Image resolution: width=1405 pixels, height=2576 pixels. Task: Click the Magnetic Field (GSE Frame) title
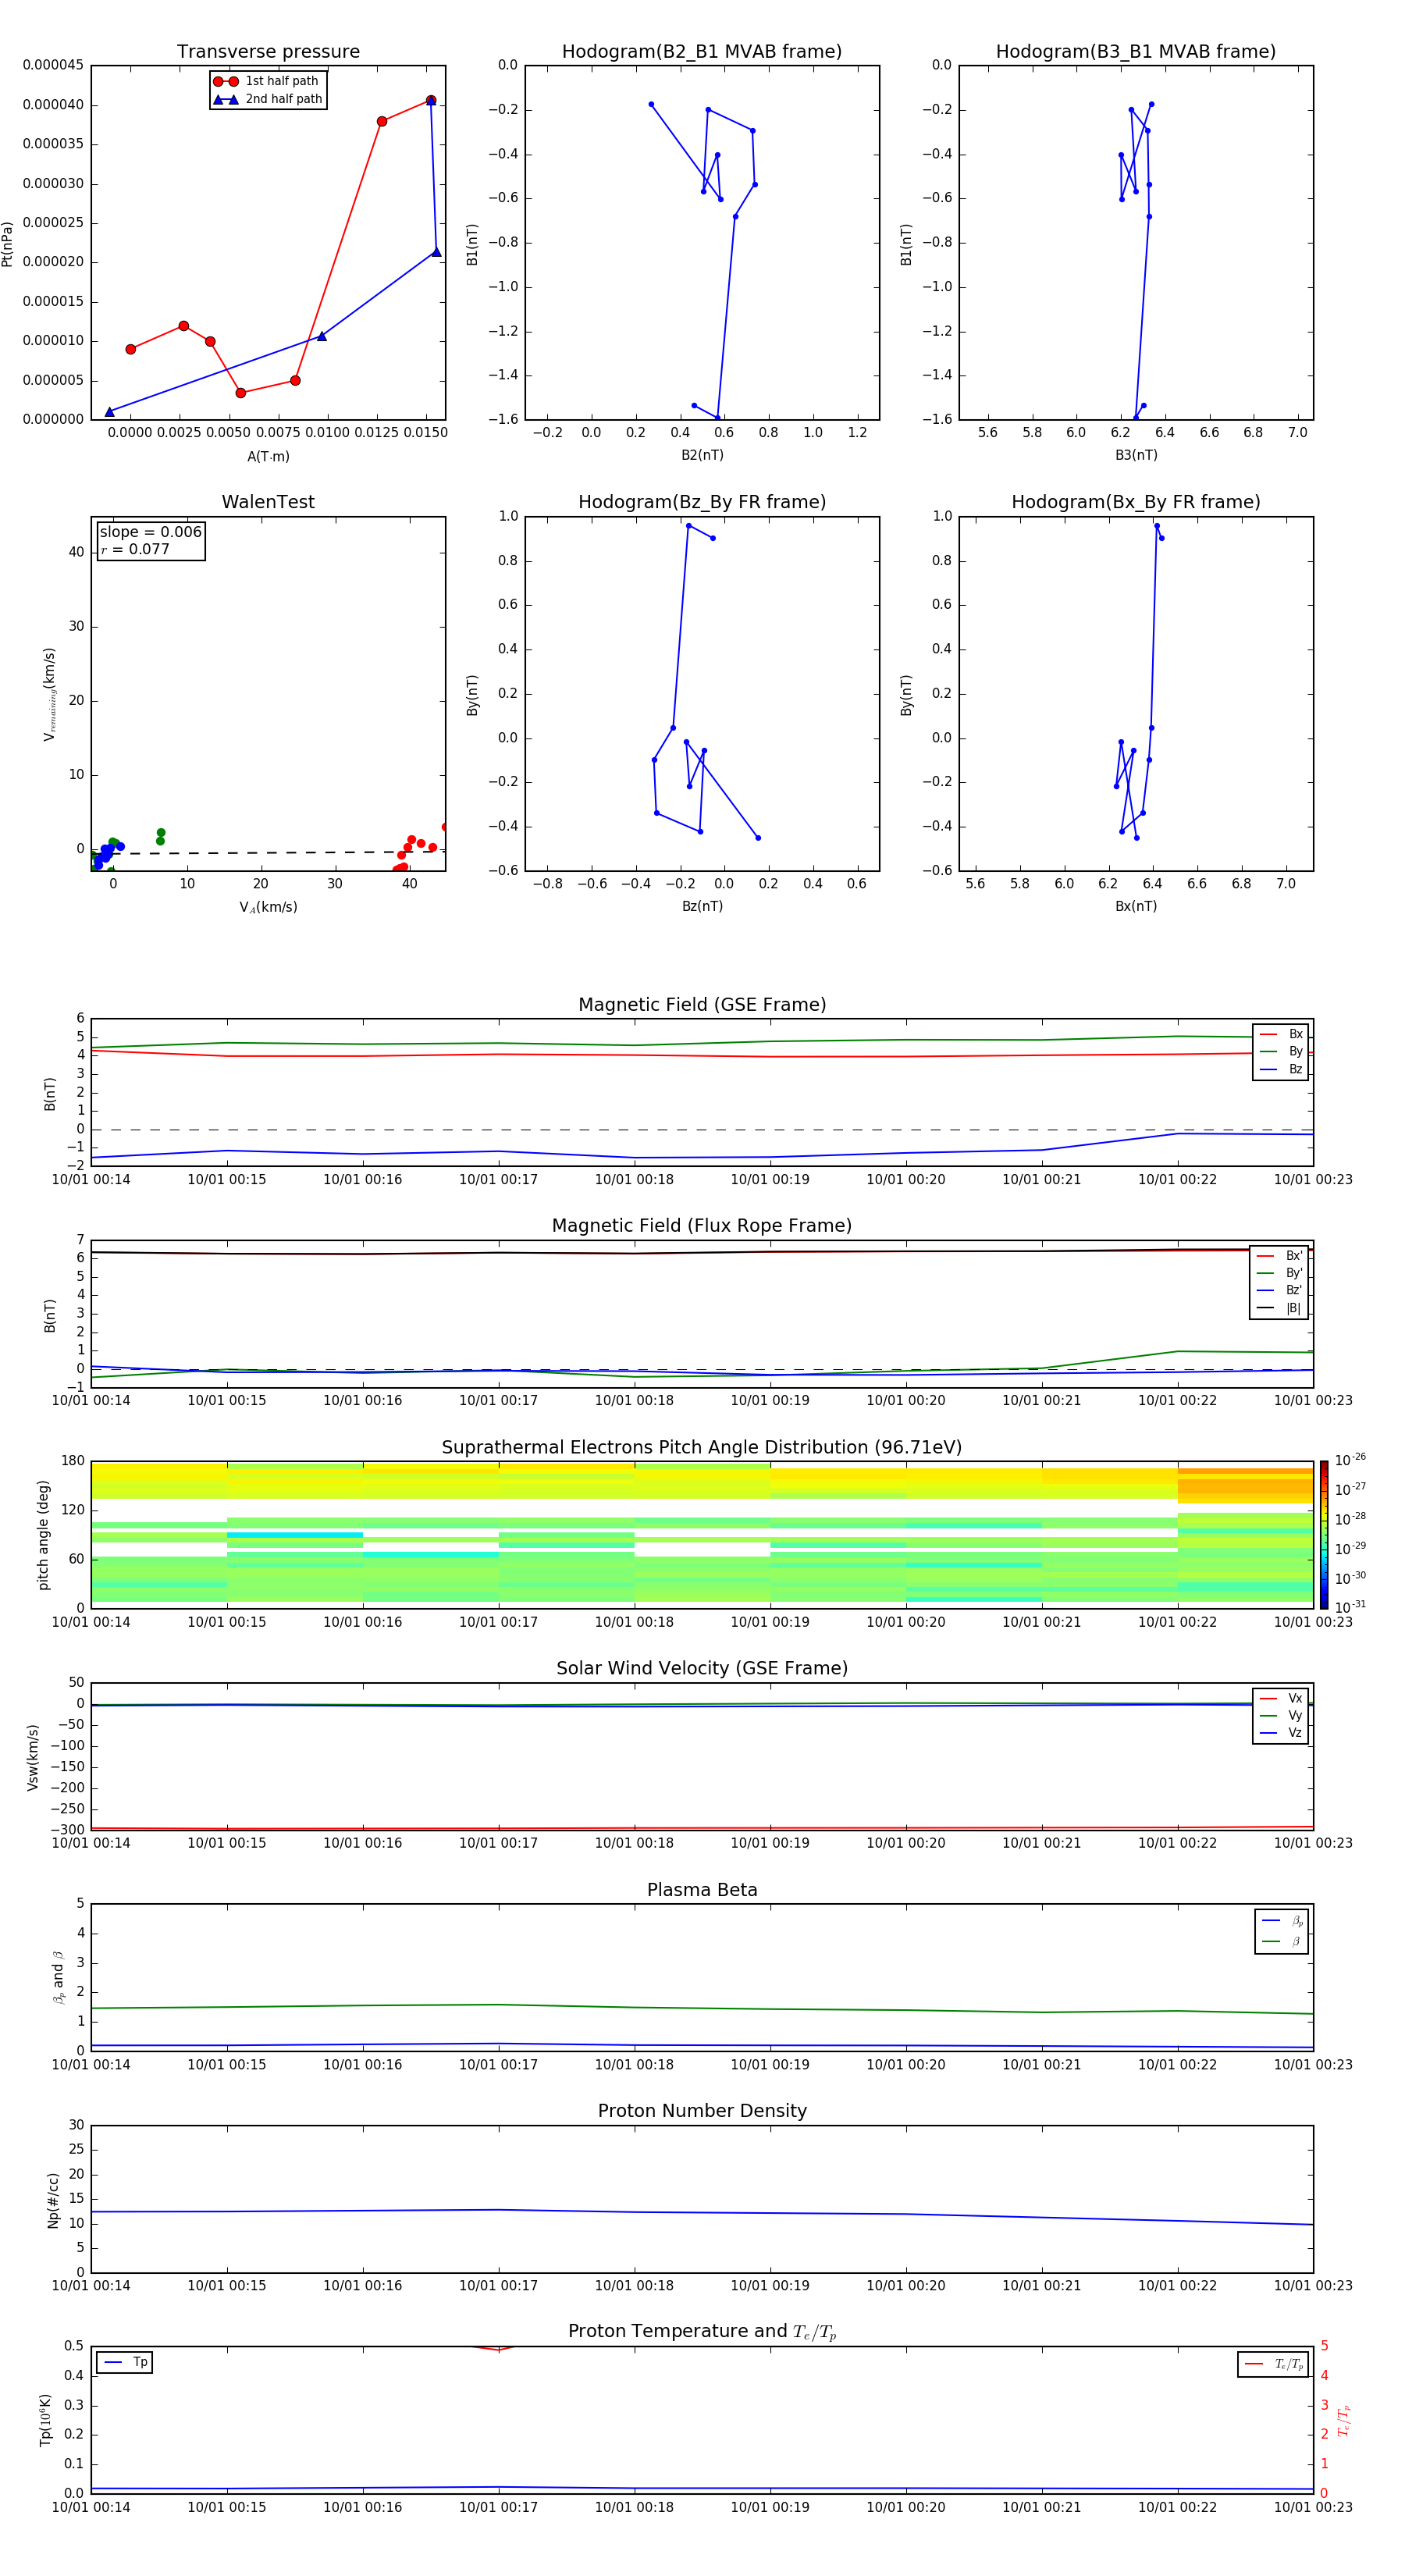(702, 1005)
